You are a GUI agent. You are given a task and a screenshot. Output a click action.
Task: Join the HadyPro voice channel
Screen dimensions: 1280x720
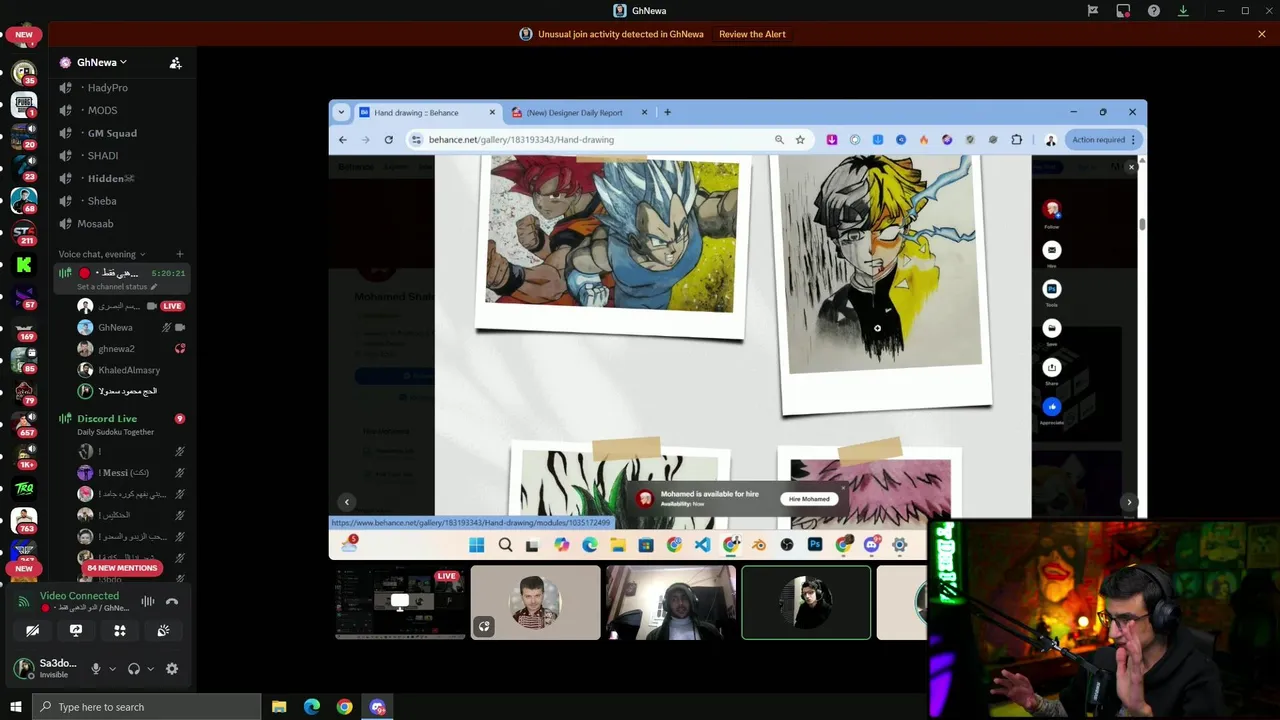coord(121,88)
